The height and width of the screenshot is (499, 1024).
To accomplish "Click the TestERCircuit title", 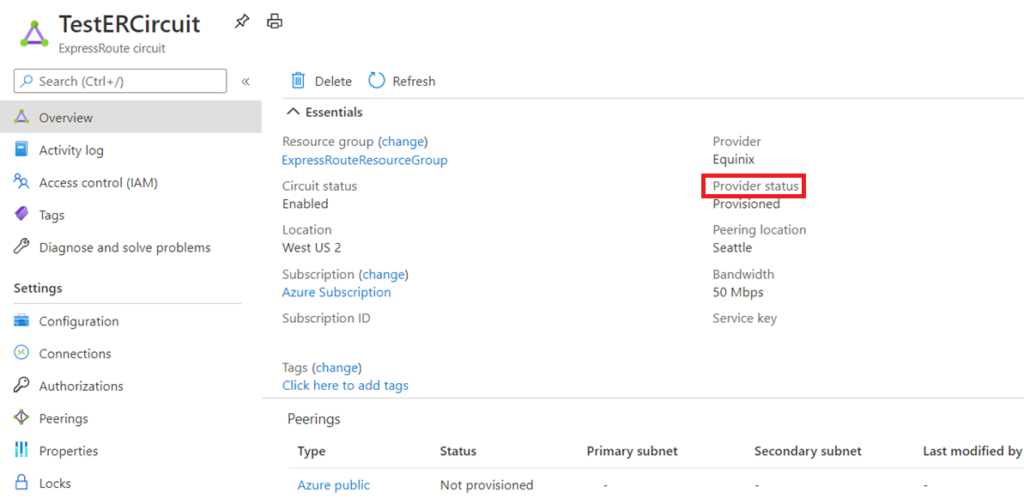I will pos(129,24).
